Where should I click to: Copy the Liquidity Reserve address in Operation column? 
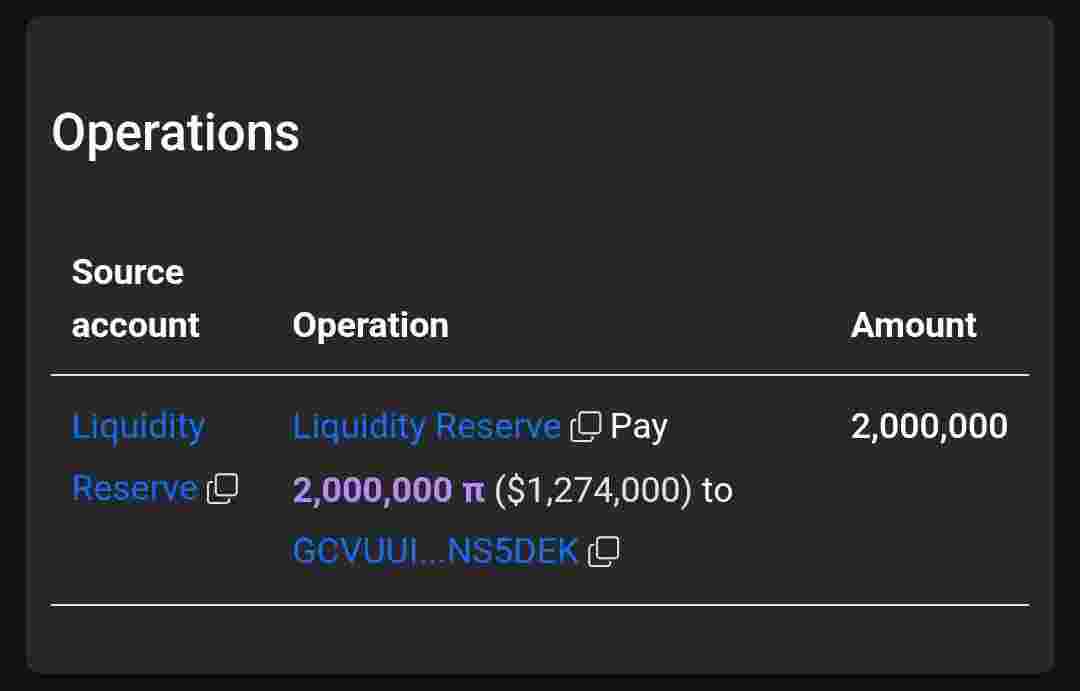pyautogui.click(x=586, y=426)
